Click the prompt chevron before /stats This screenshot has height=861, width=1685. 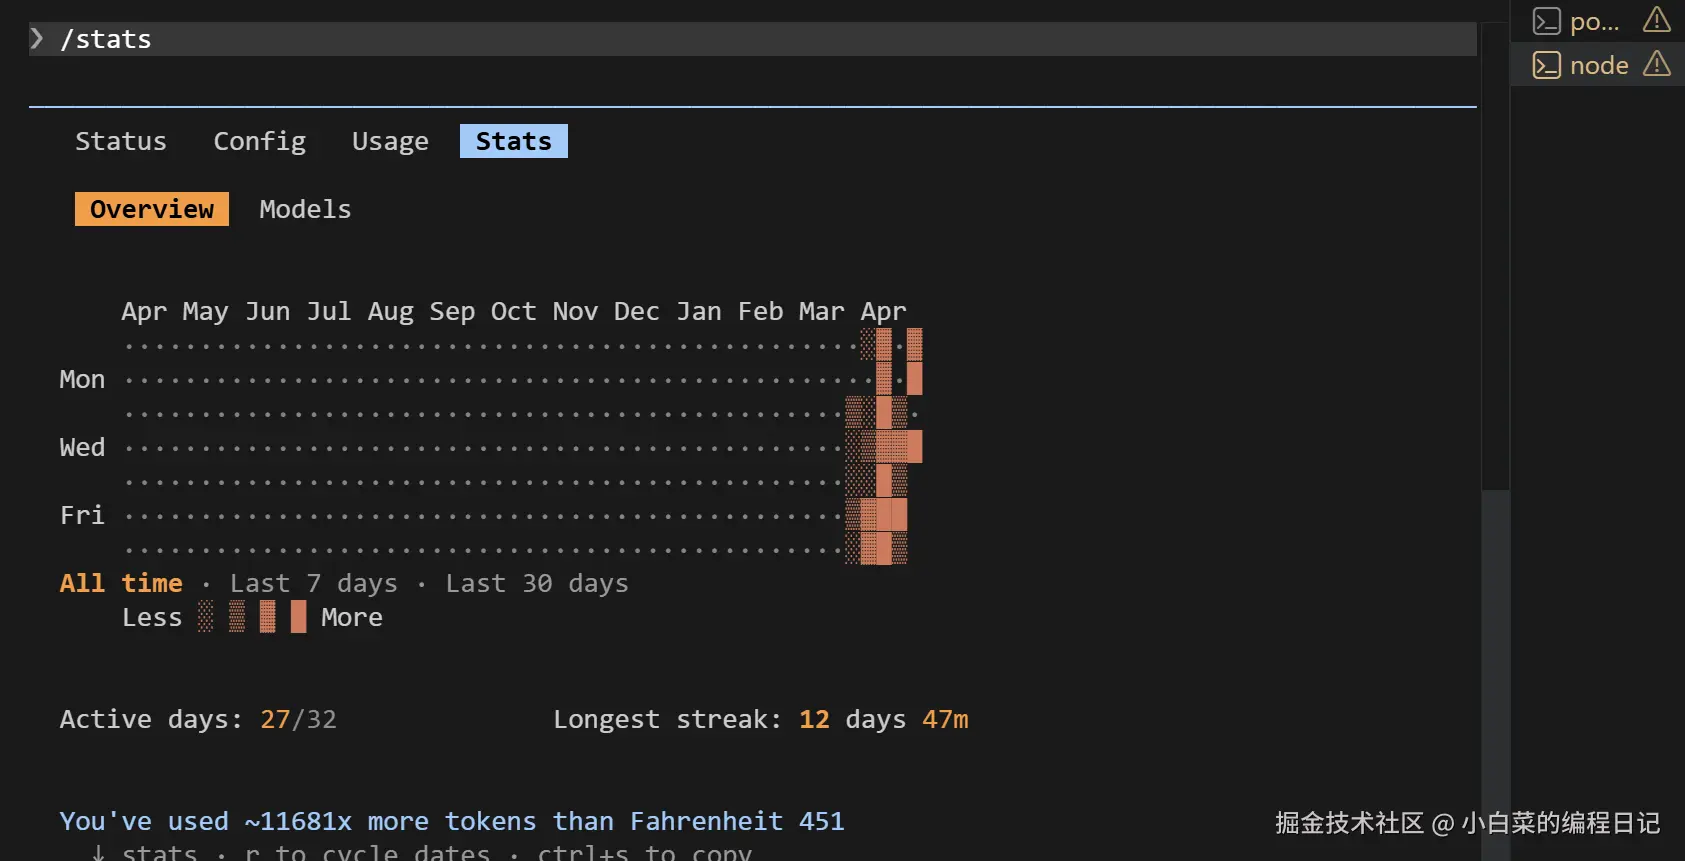(x=37, y=39)
